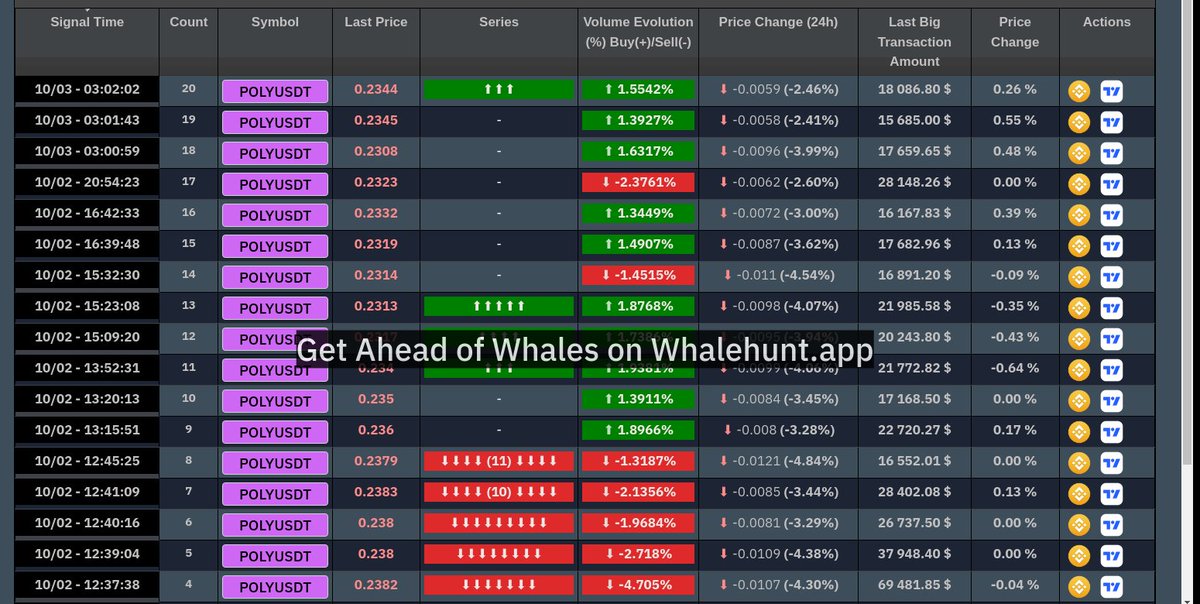Open TradingView icon for signal 10/02 15:09:20
Viewport: 1200px width, 604px height.
click(x=1111, y=339)
